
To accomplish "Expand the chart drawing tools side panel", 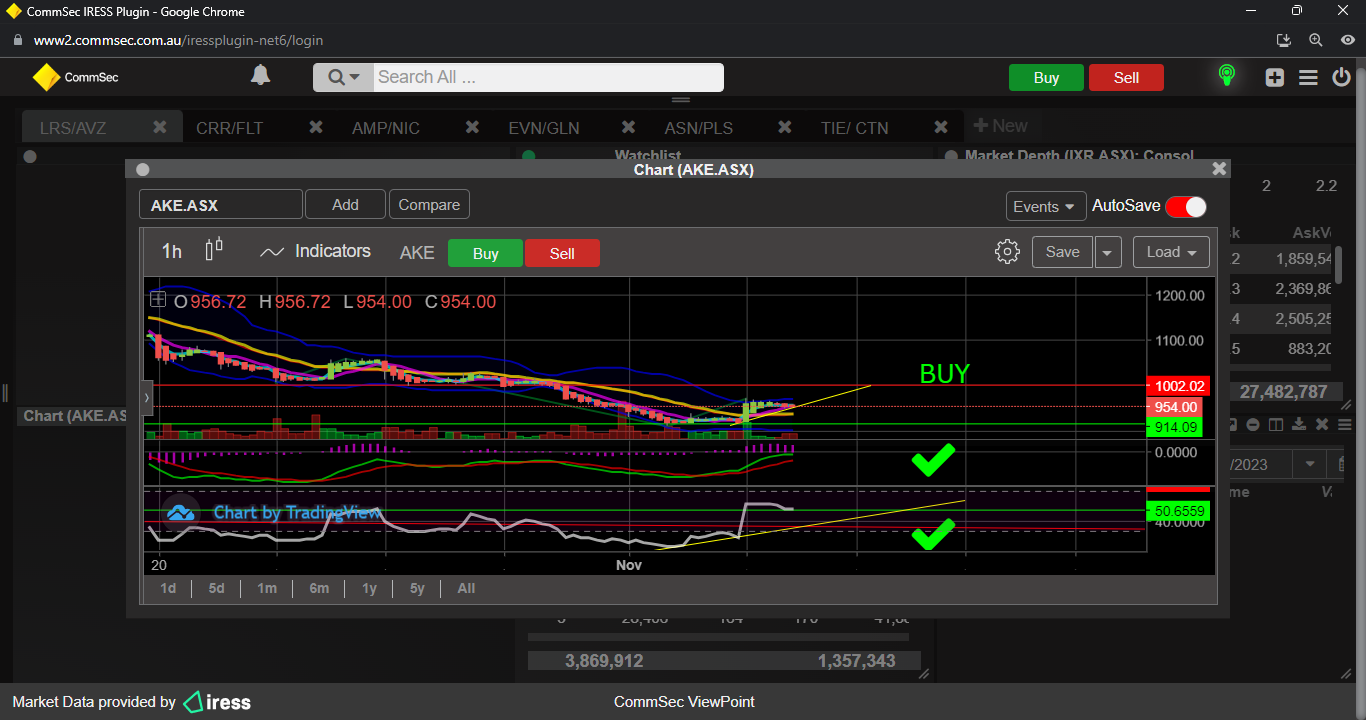I will (148, 397).
